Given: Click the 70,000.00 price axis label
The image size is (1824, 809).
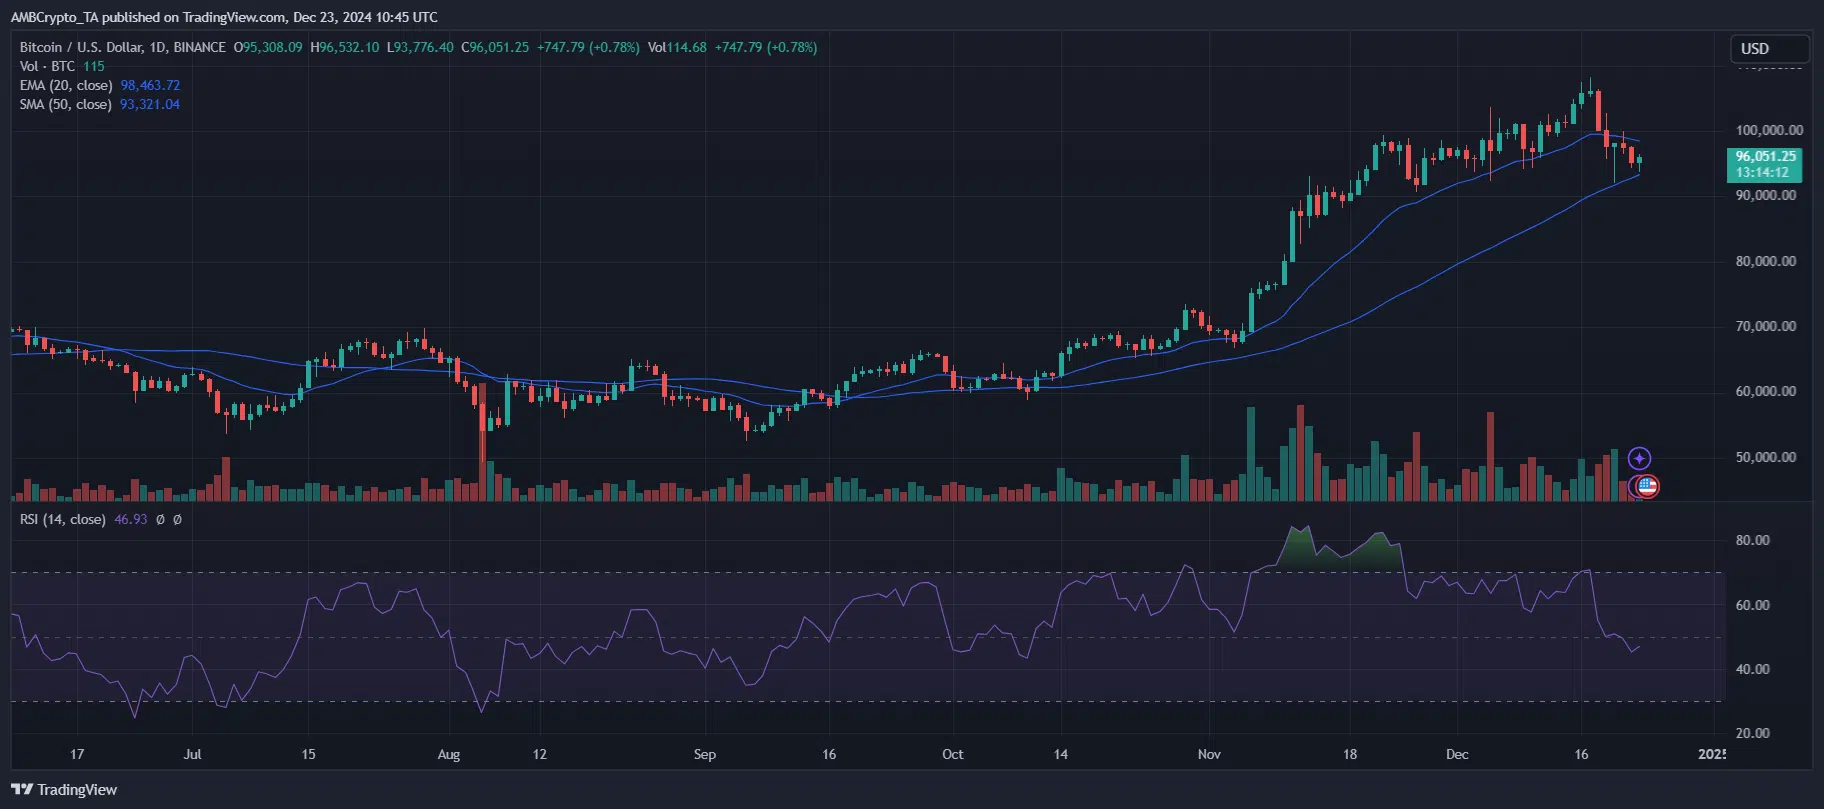Looking at the screenshot, I should pos(1766,326).
